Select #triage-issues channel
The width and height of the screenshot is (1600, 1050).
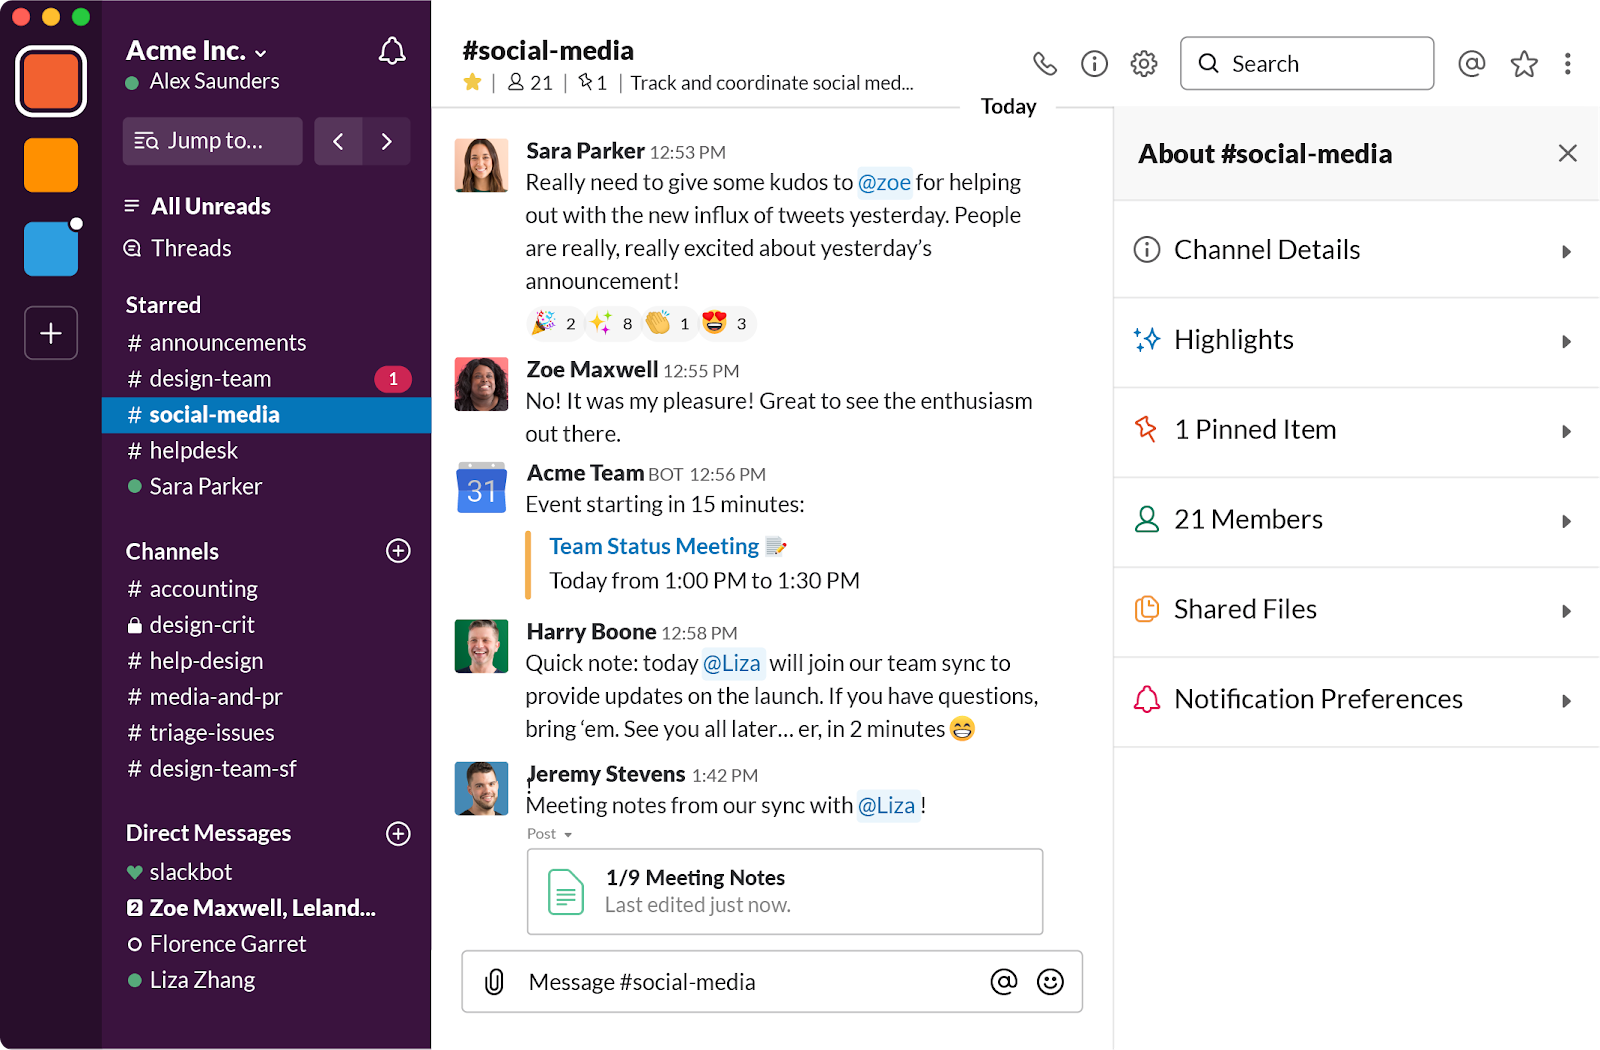pyautogui.click(x=266, y=733)
